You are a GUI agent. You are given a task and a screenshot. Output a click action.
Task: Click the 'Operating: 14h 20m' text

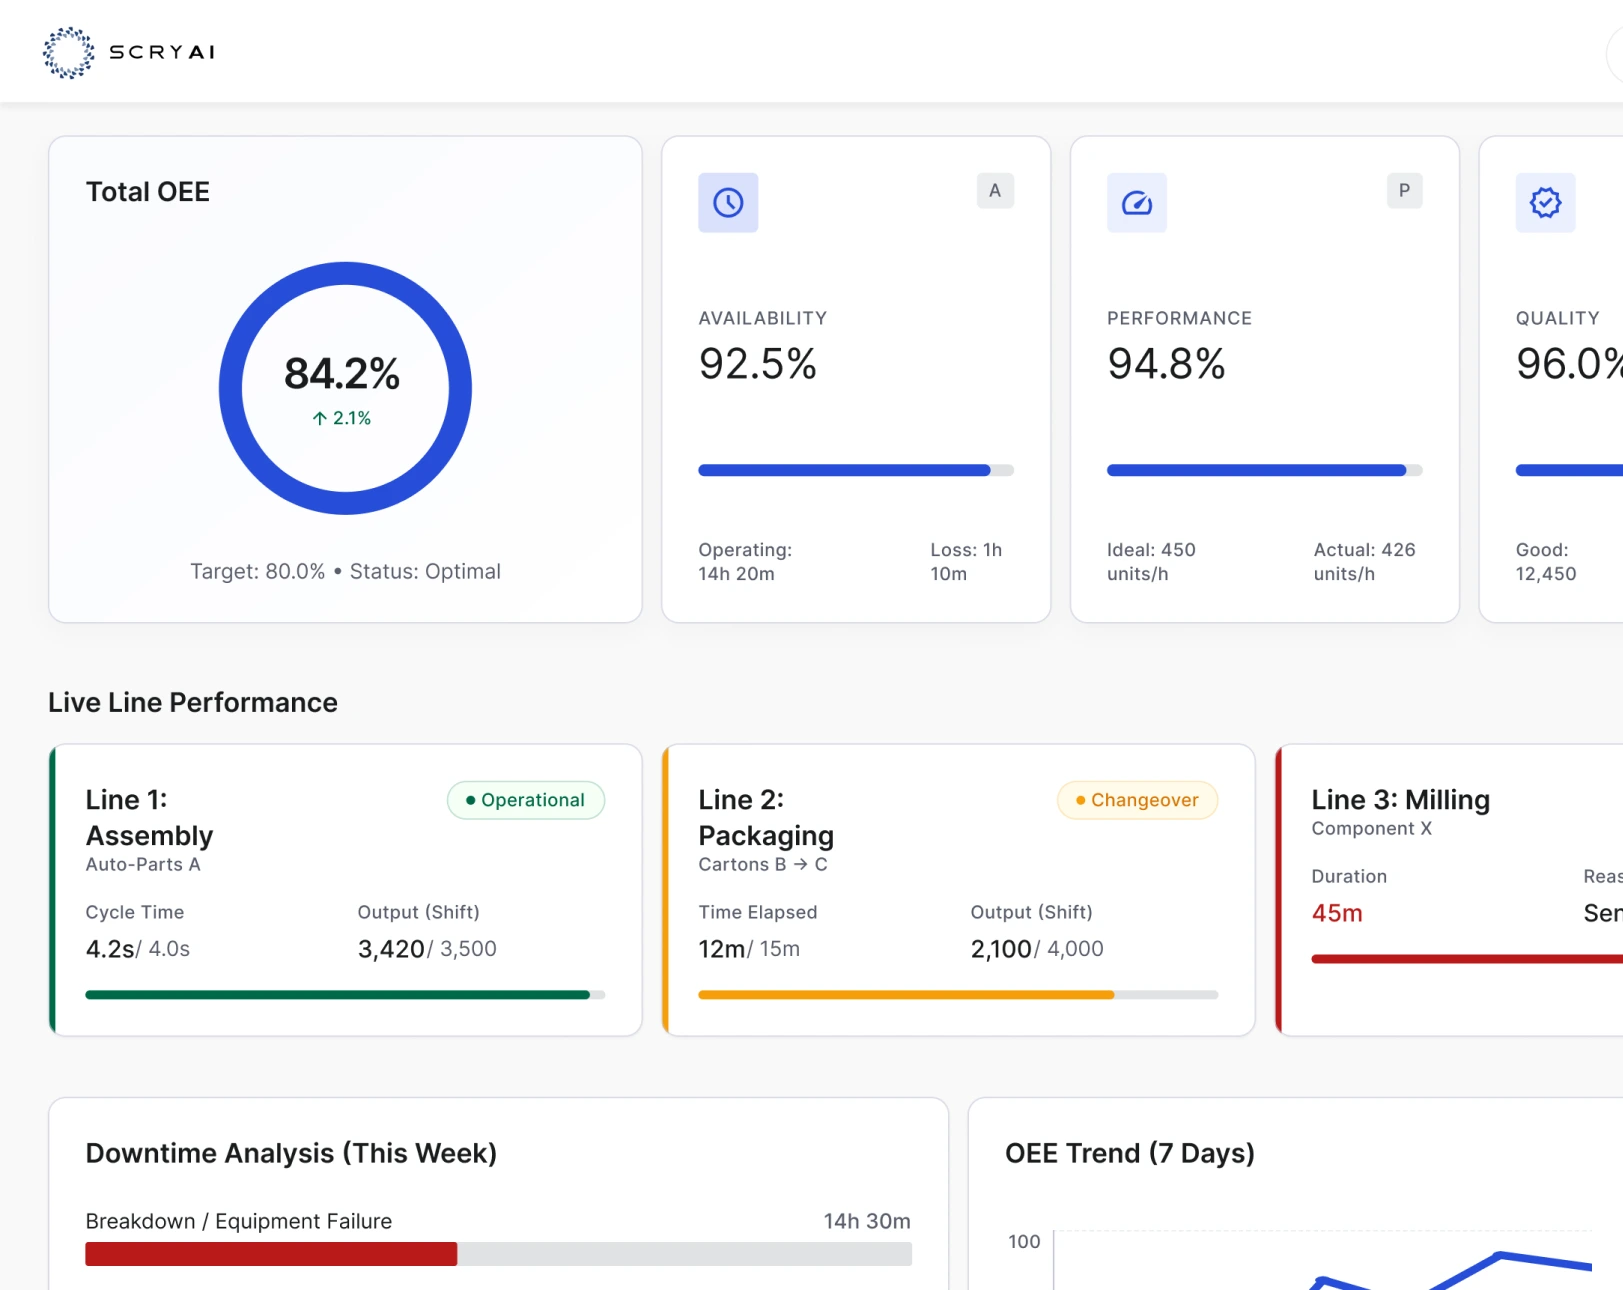coord(745,562)
